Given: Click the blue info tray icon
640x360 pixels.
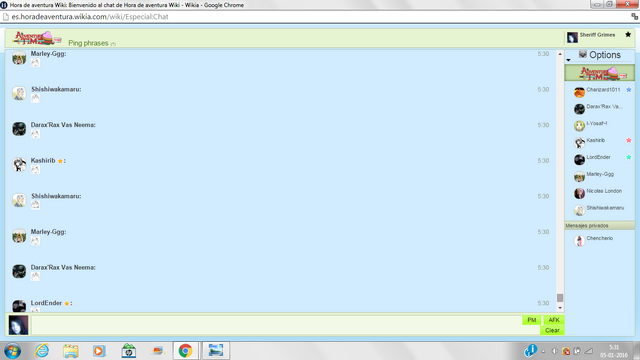Looking at the screenshot, I should click(x=530, y=351).
